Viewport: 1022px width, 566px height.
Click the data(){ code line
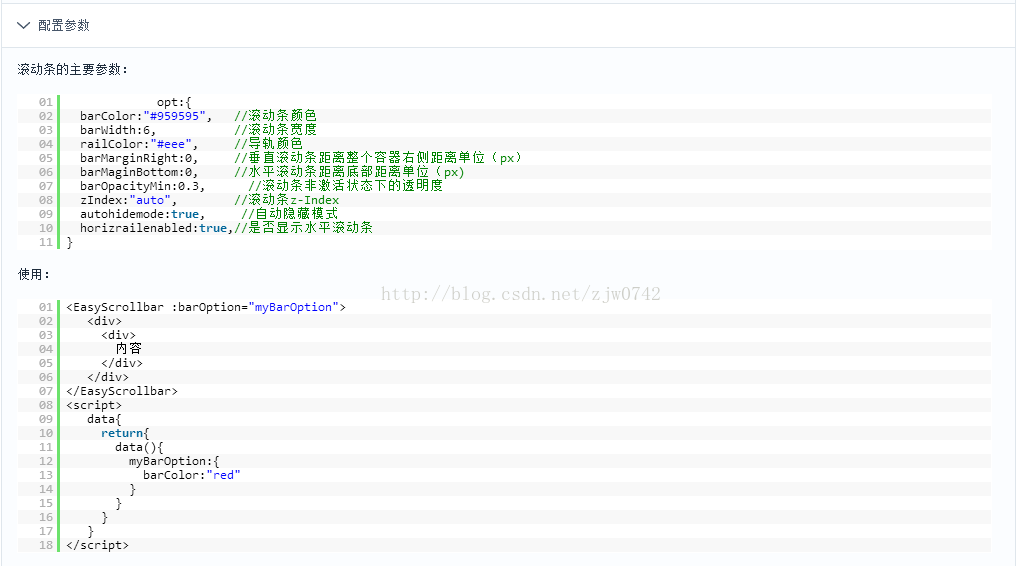tap(139, 447)
